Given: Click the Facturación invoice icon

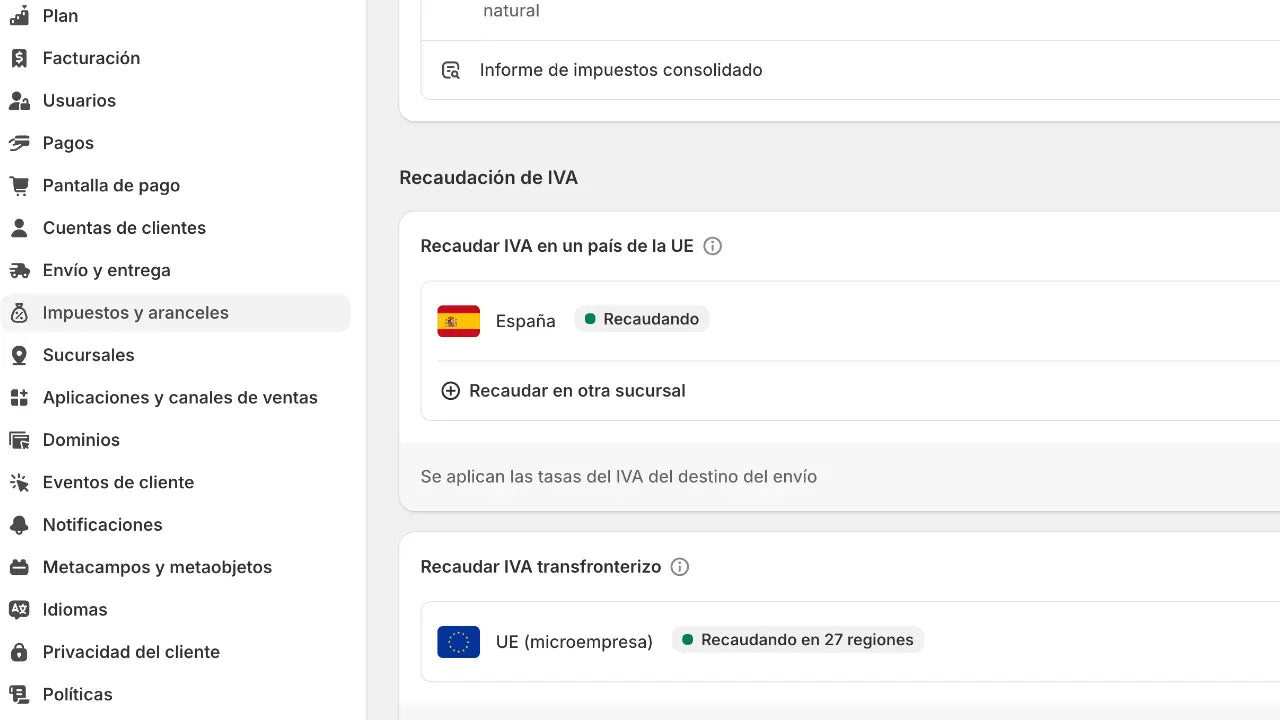Looking at the screenshot, I should (x=18, y=57).
